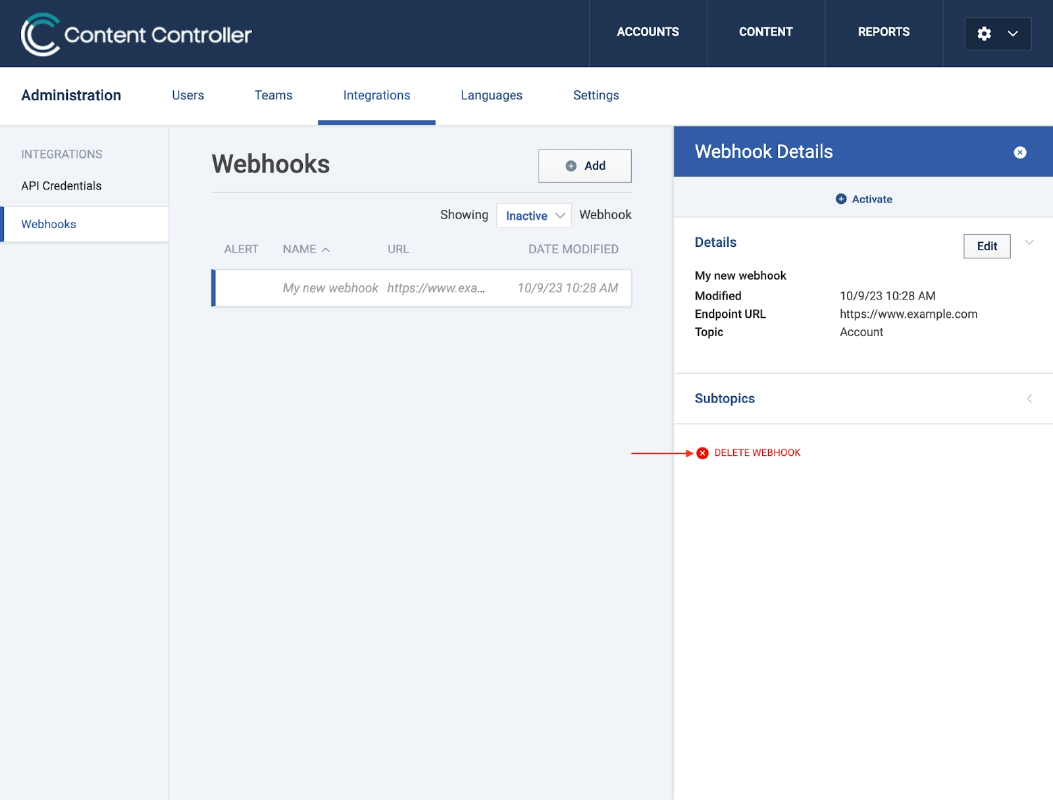The height and width of the screenshot is (800, 1053).
Task: Switch to the Teams tab
Action: point(273,95)
